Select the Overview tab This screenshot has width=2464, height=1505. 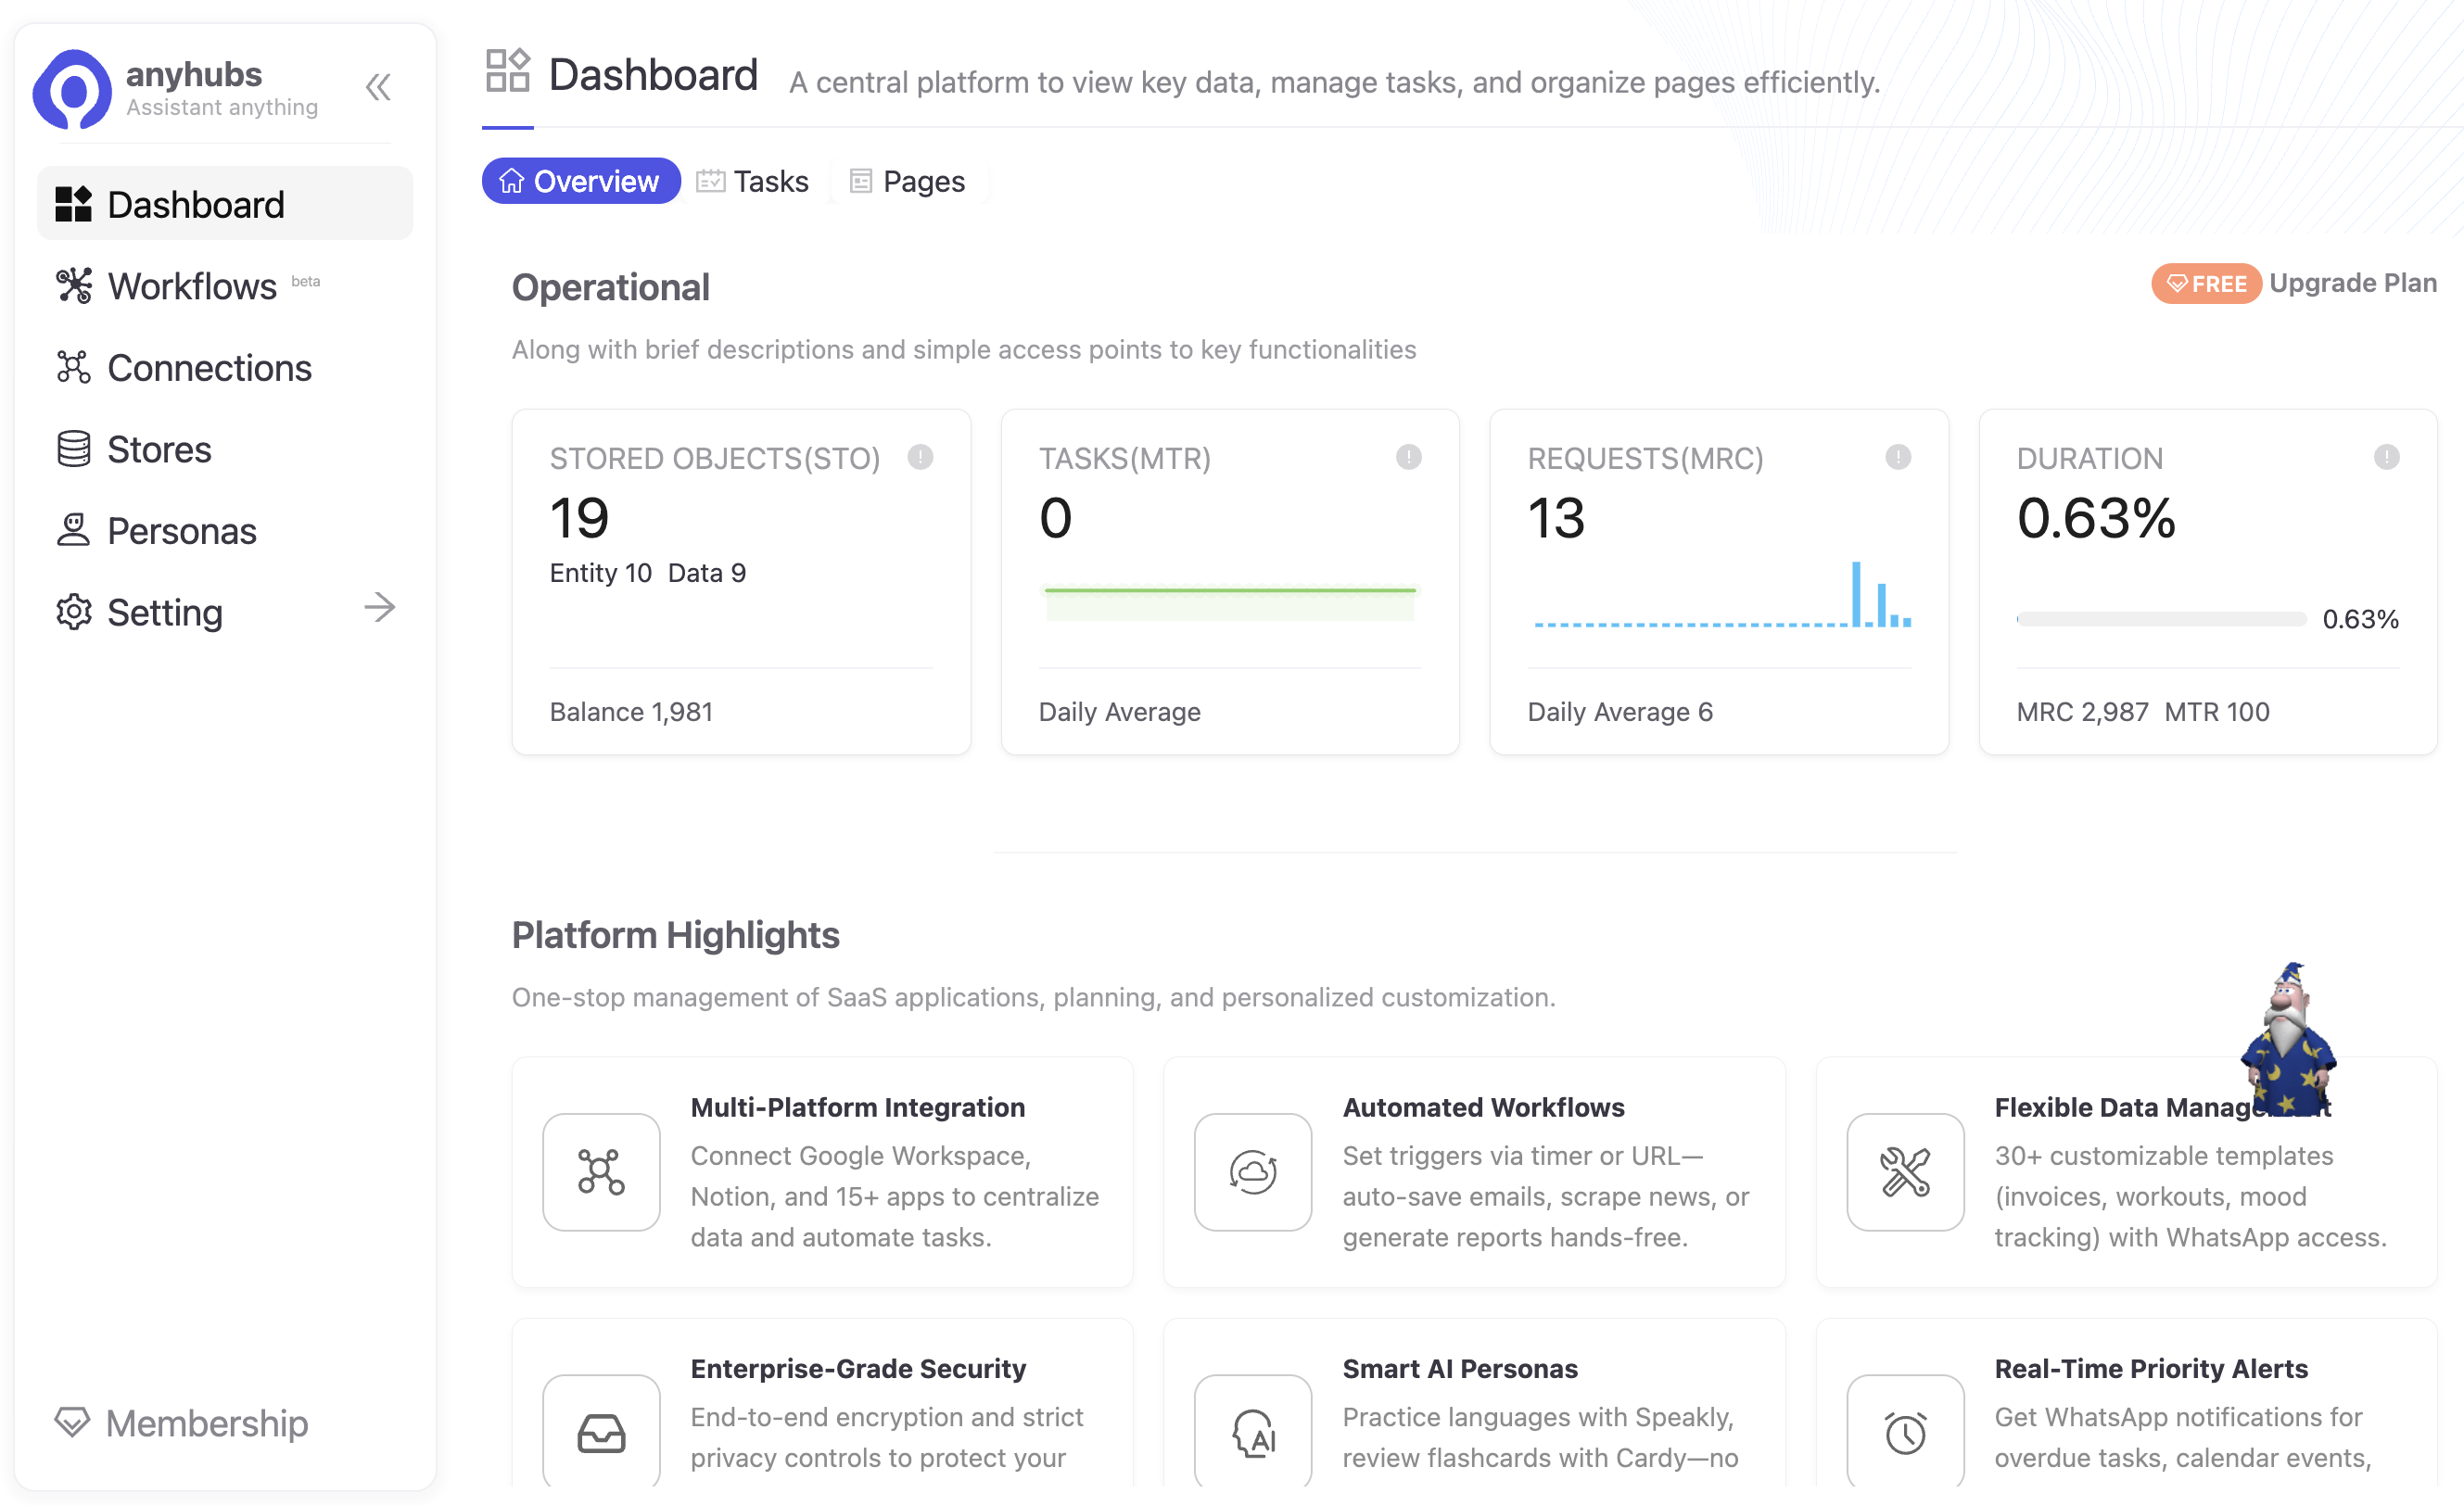coord(581,181)
